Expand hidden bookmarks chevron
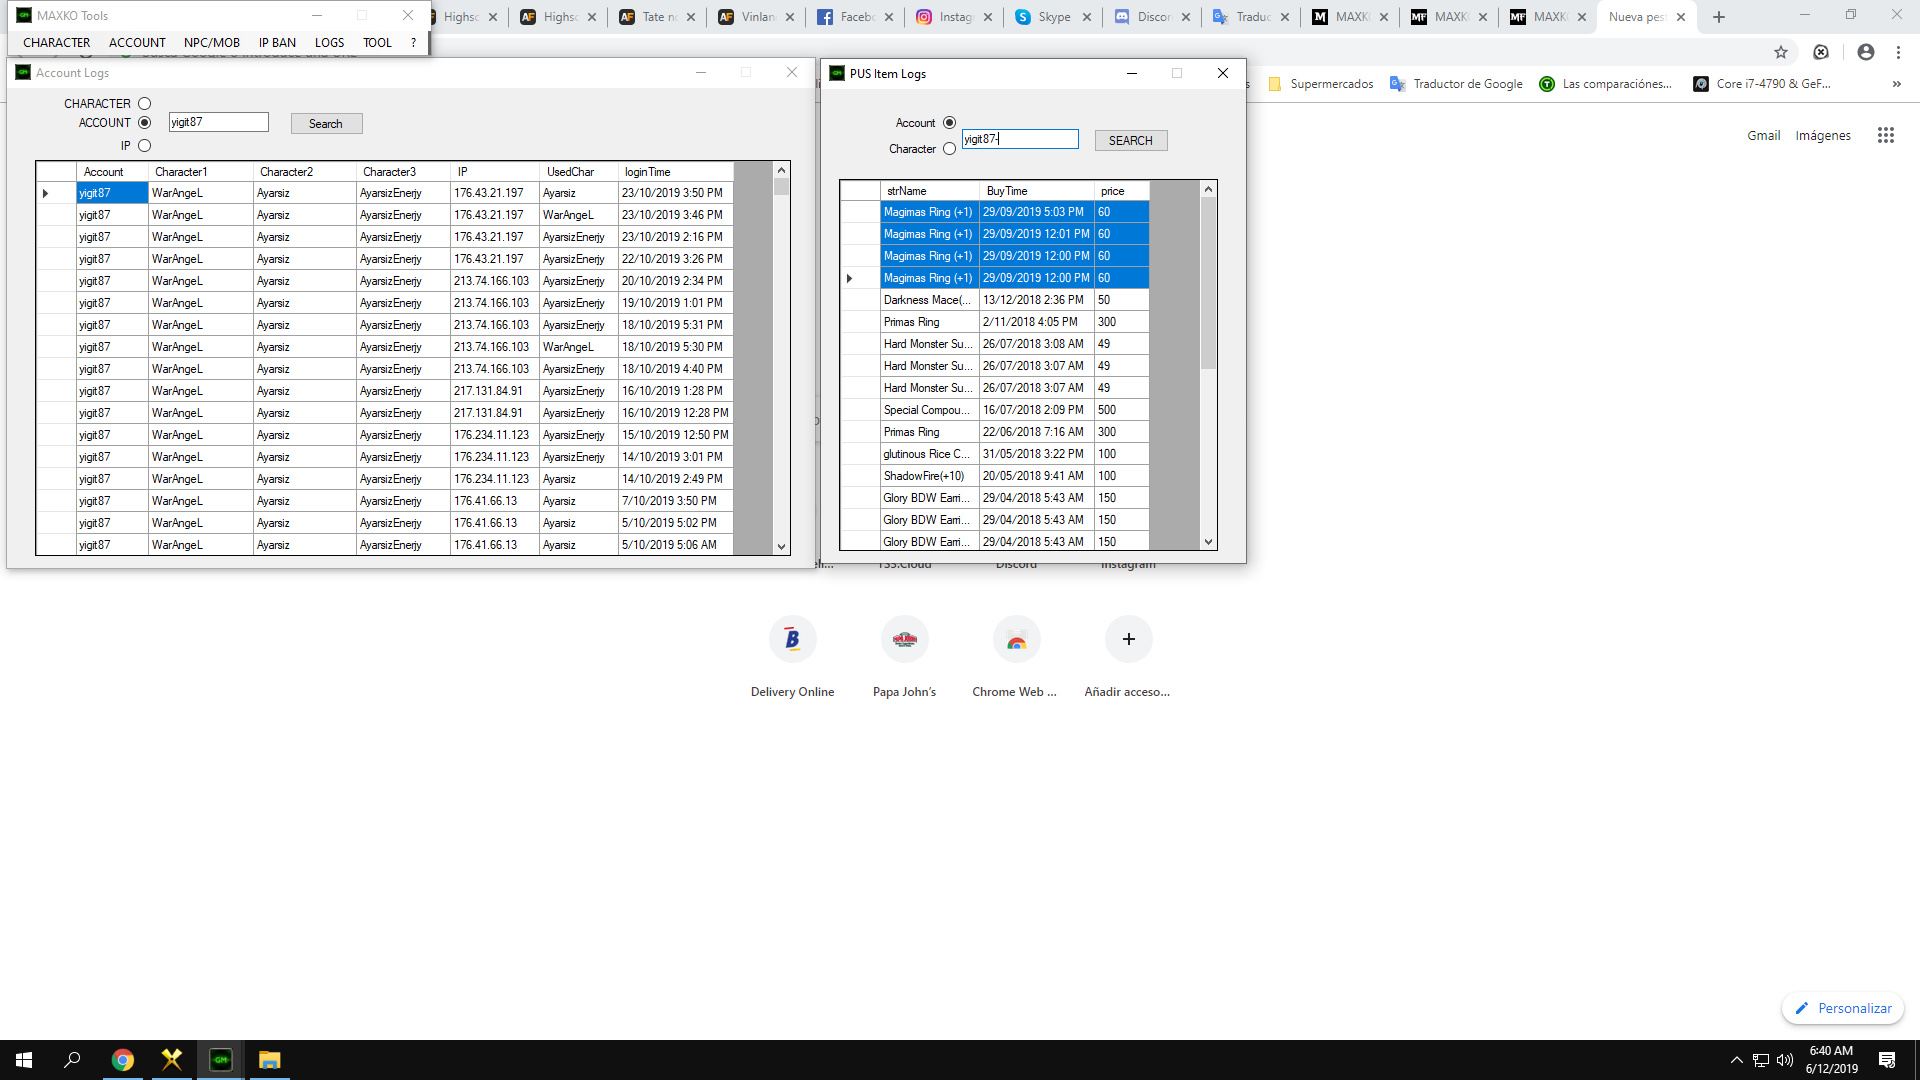 click(x=1896, y=84)
